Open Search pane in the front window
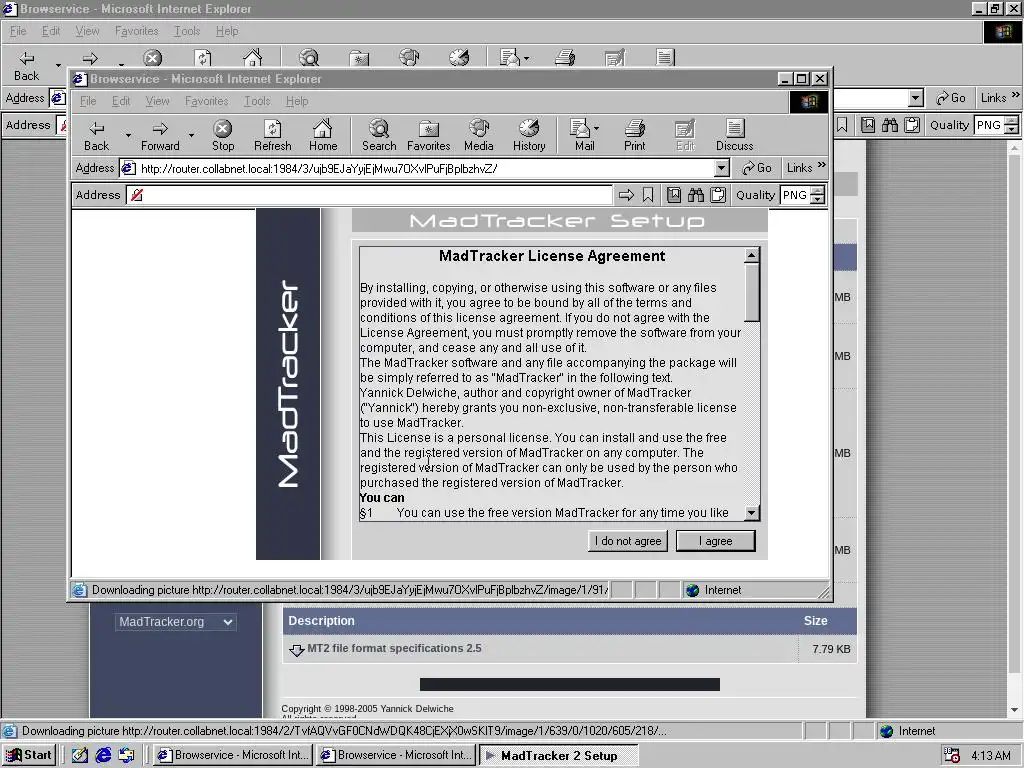 click(x=379, y=135)
